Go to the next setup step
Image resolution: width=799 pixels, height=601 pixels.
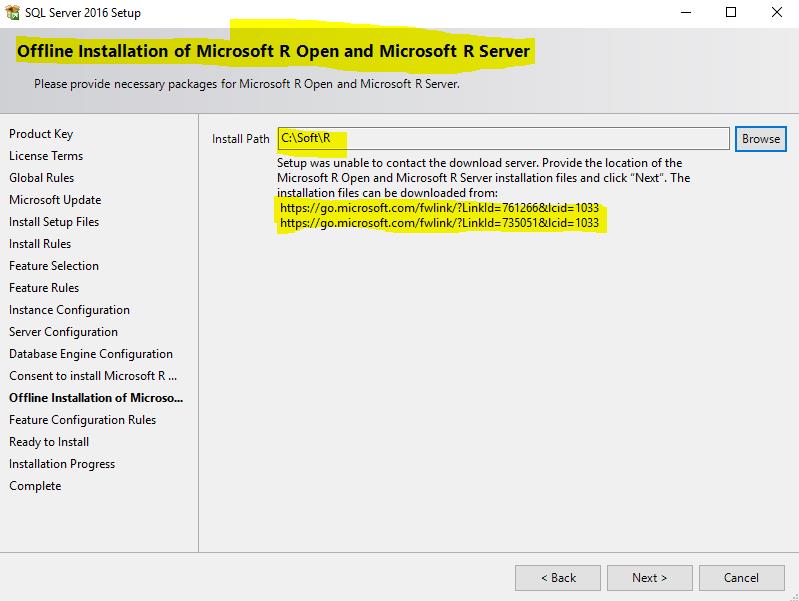click(649, 578)
